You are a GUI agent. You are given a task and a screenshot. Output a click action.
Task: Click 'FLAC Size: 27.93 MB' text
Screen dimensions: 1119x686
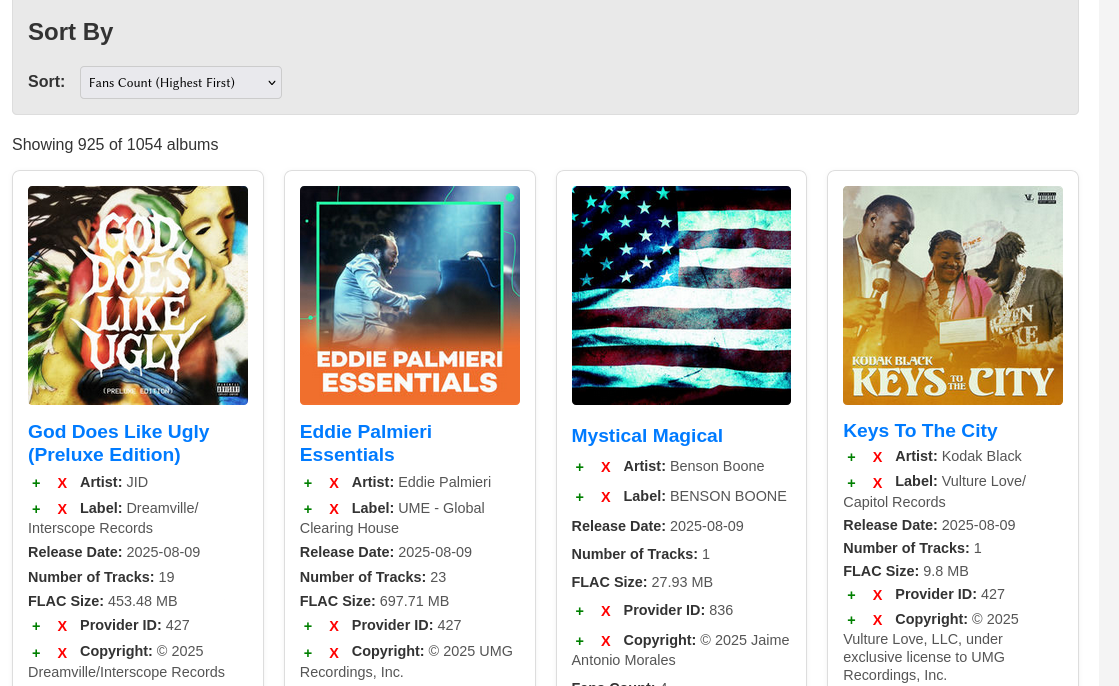point(642,582)
